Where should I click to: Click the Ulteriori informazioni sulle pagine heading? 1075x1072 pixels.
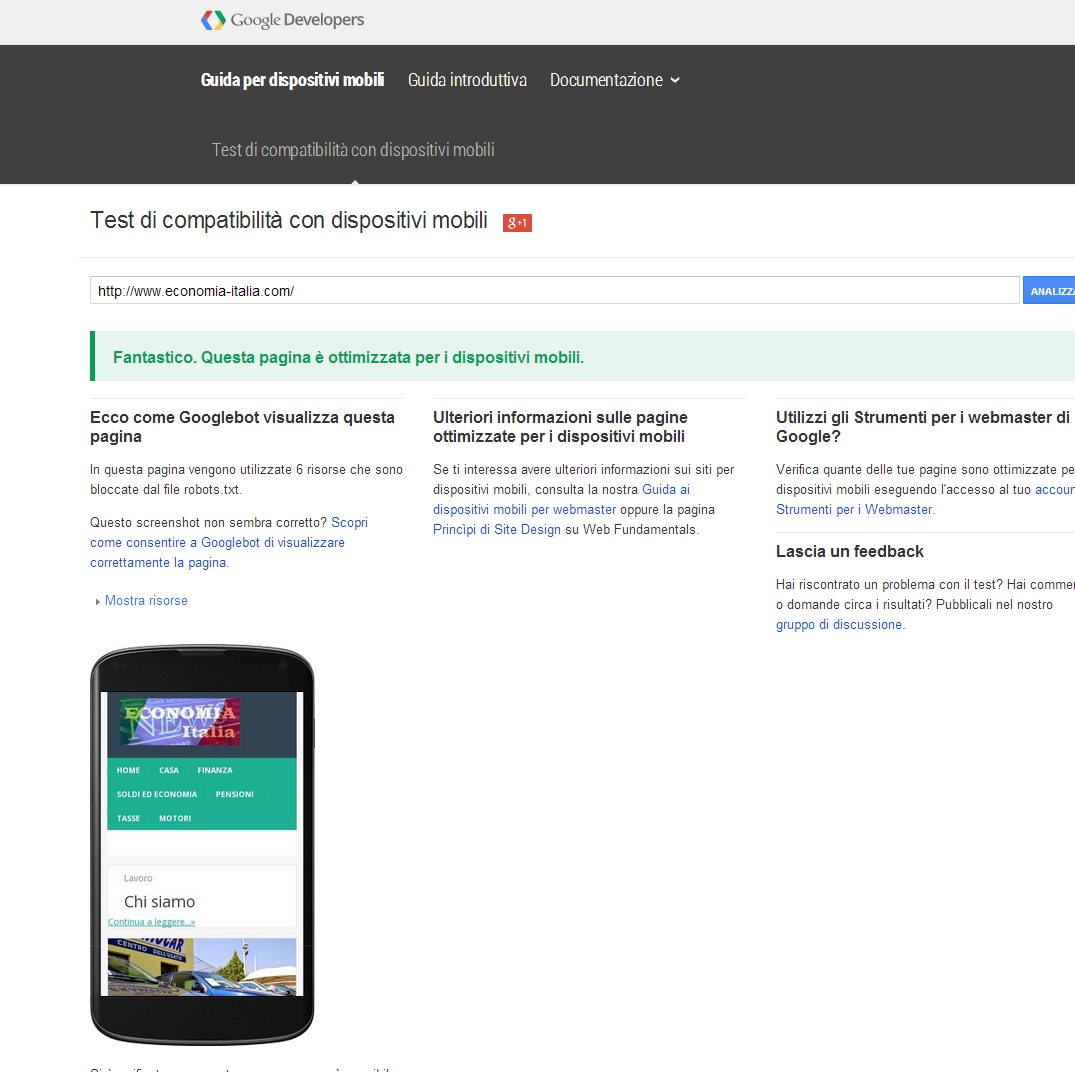(561, 427)
